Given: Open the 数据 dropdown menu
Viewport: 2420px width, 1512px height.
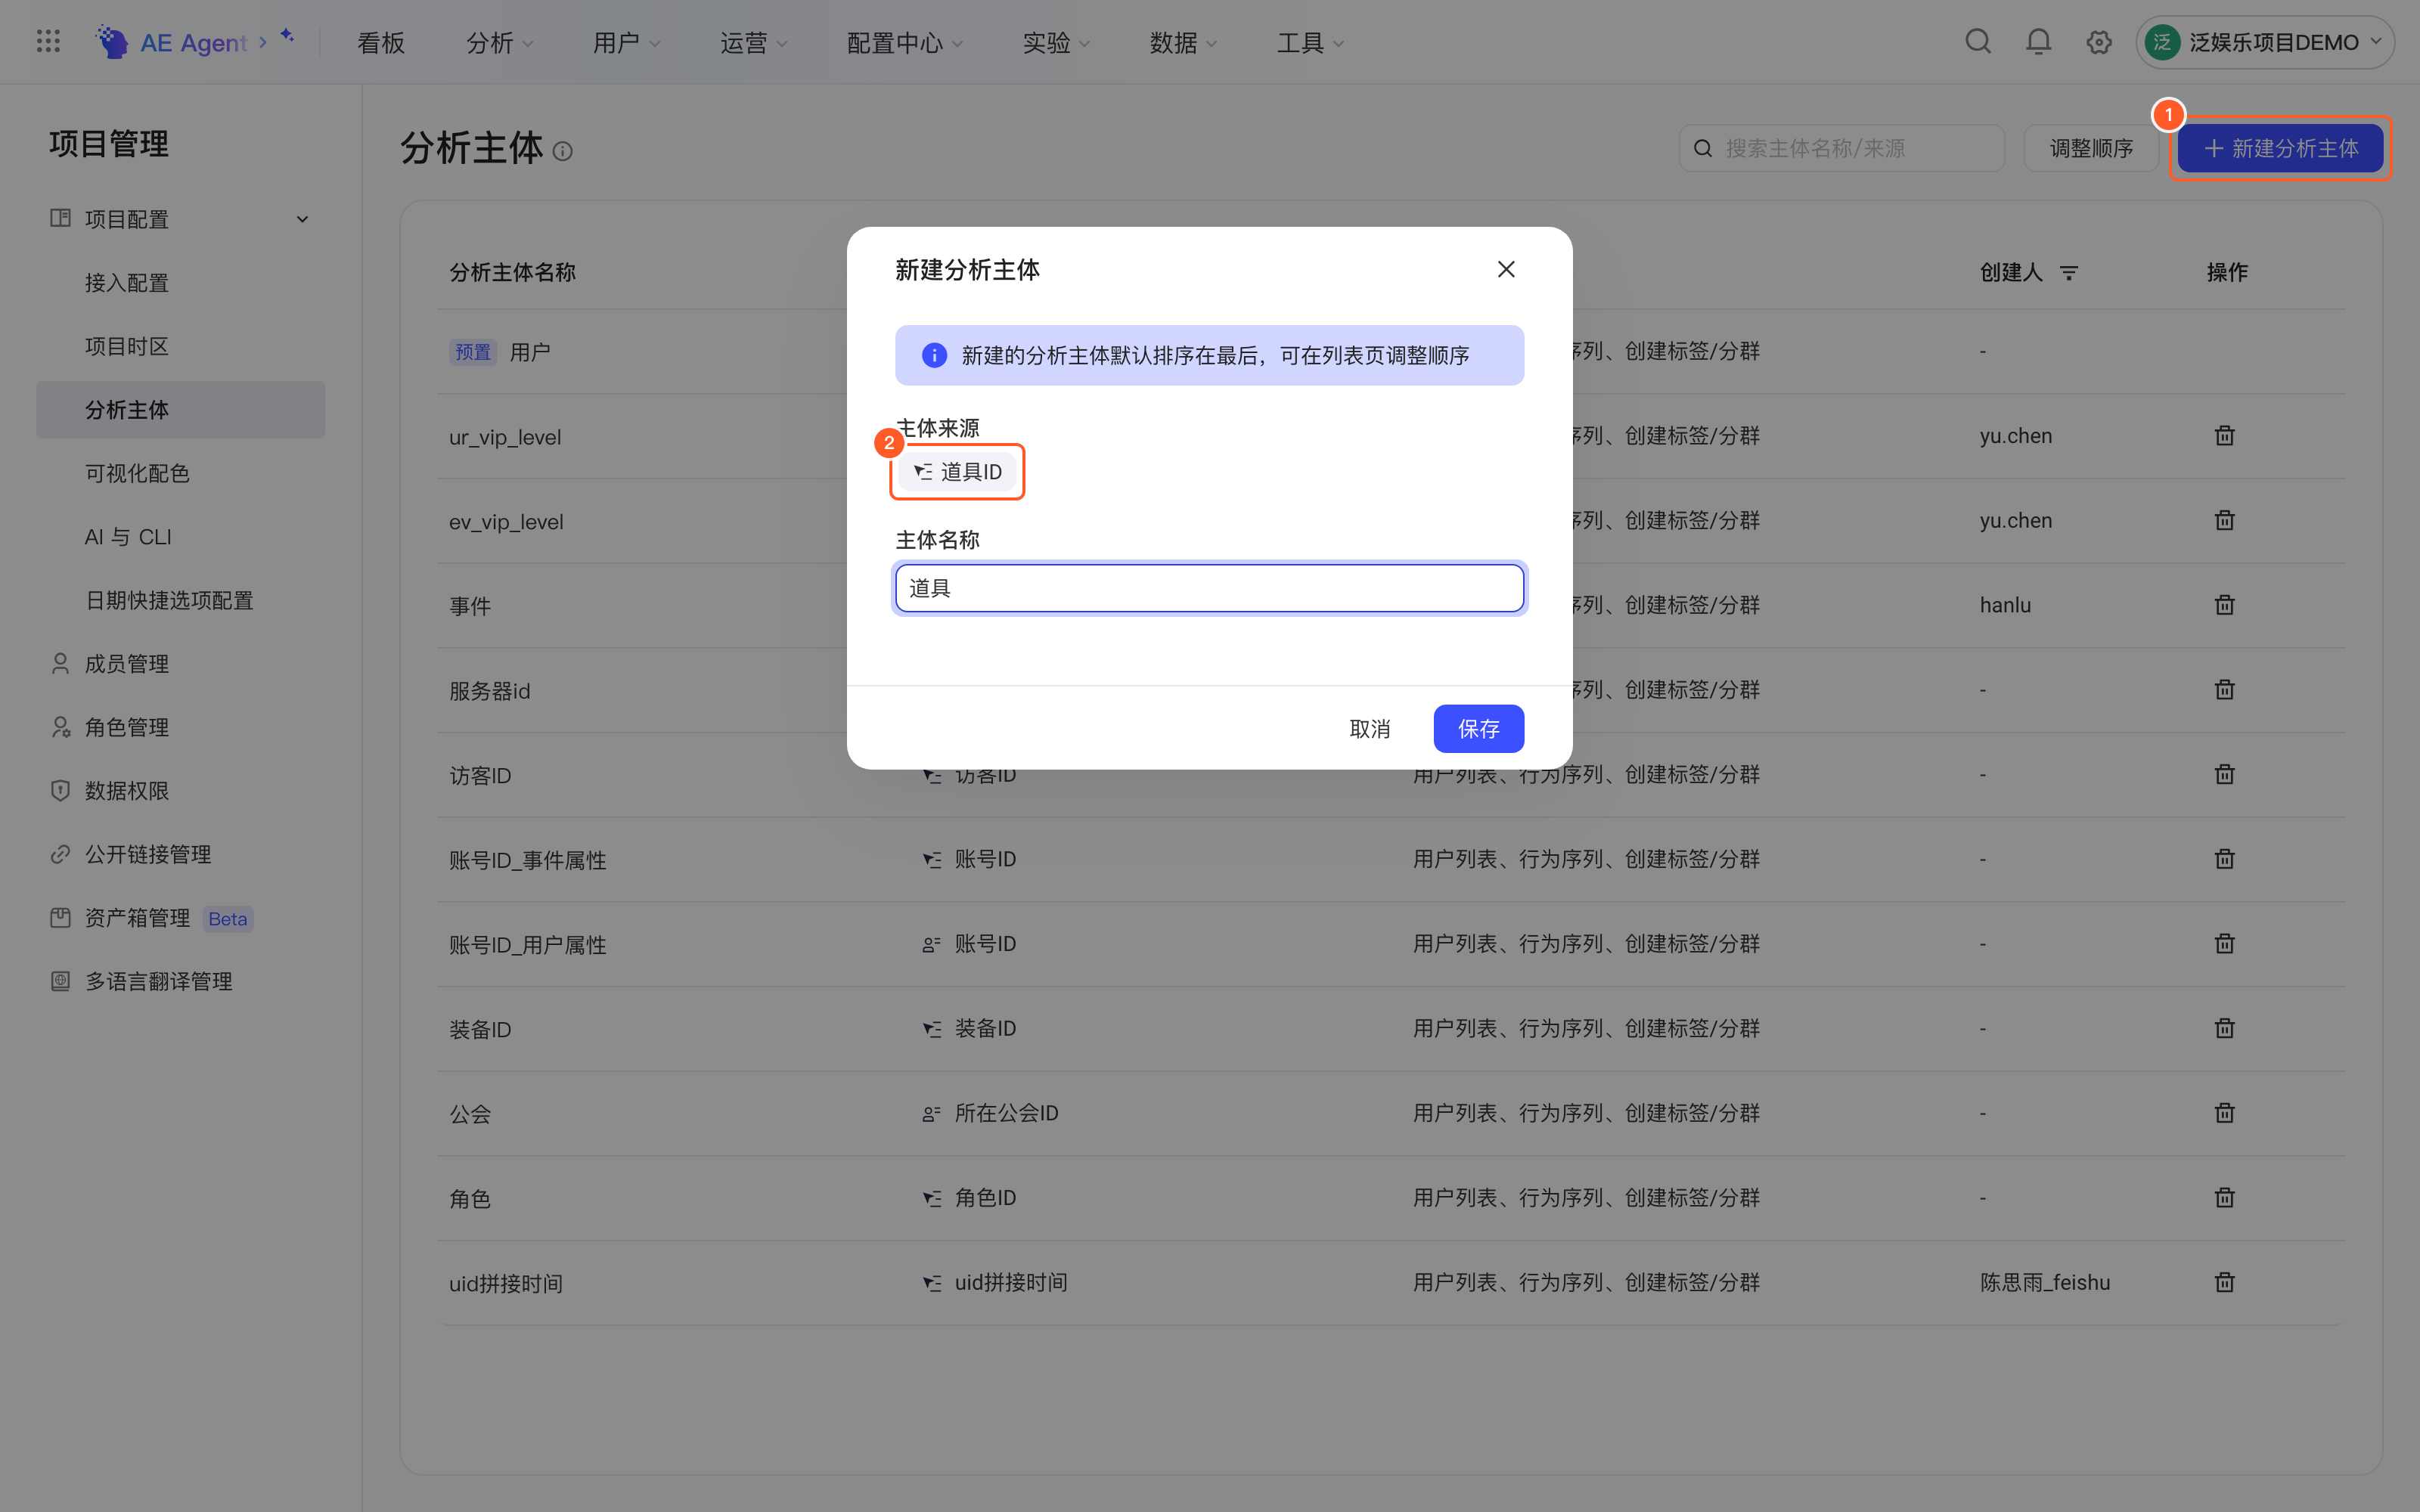Looking at the screenshot, I should [x=1183, y=43].
